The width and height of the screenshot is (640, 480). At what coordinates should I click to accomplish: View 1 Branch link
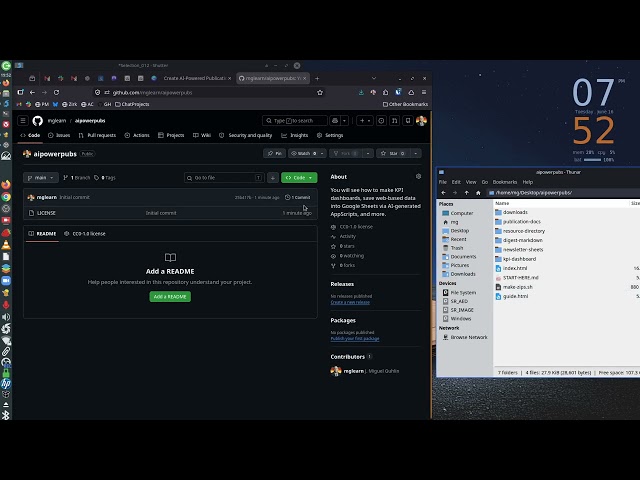pos(77,178)
